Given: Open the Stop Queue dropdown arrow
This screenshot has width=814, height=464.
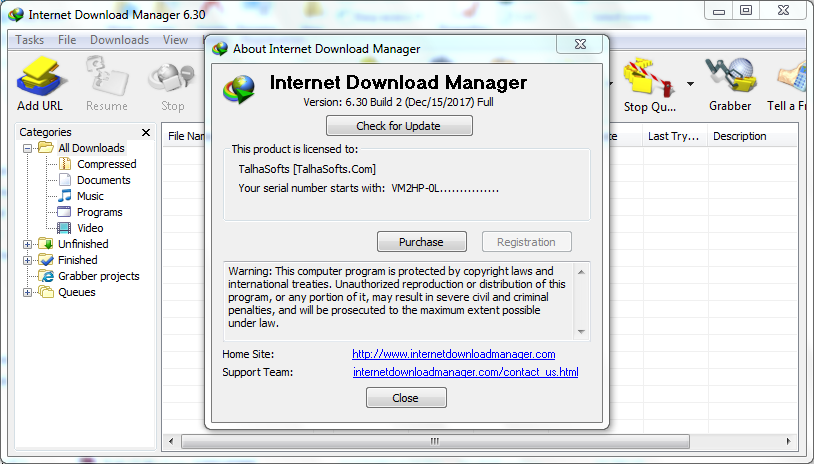Looking at the screenshot, I should pyautogui.click(x=690, y=84).
